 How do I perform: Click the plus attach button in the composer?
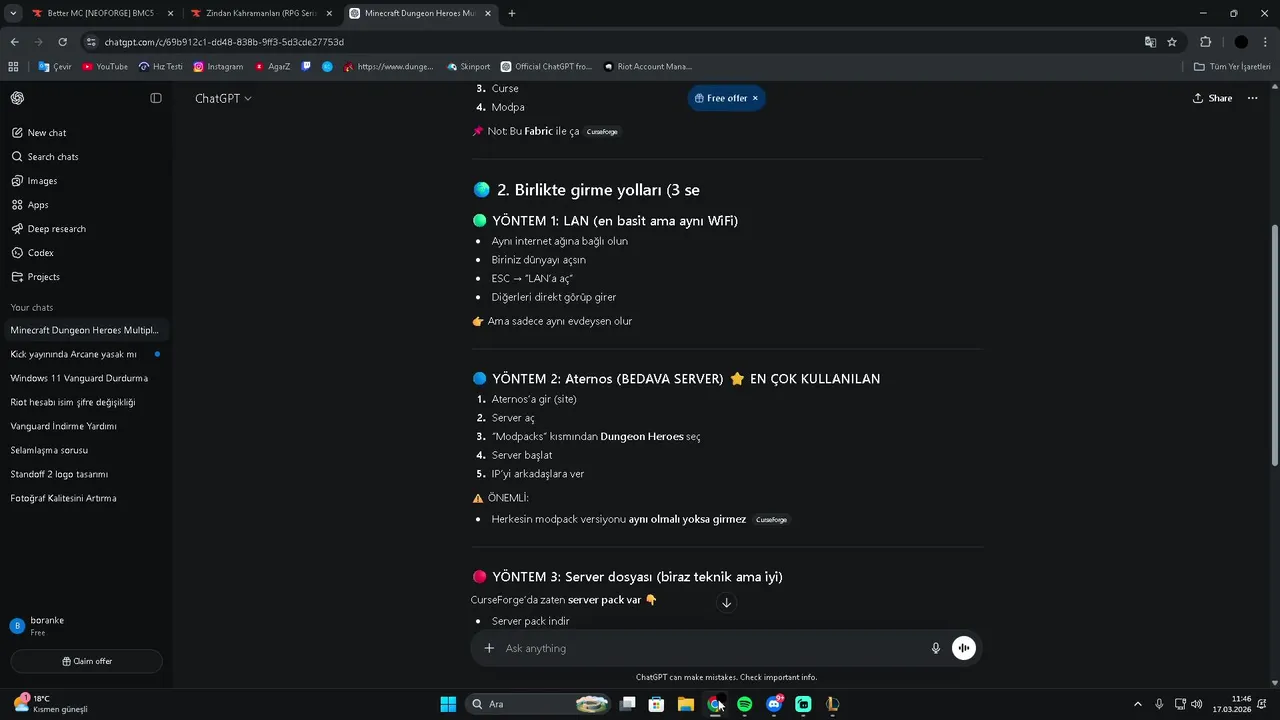[x=489, y=648]
